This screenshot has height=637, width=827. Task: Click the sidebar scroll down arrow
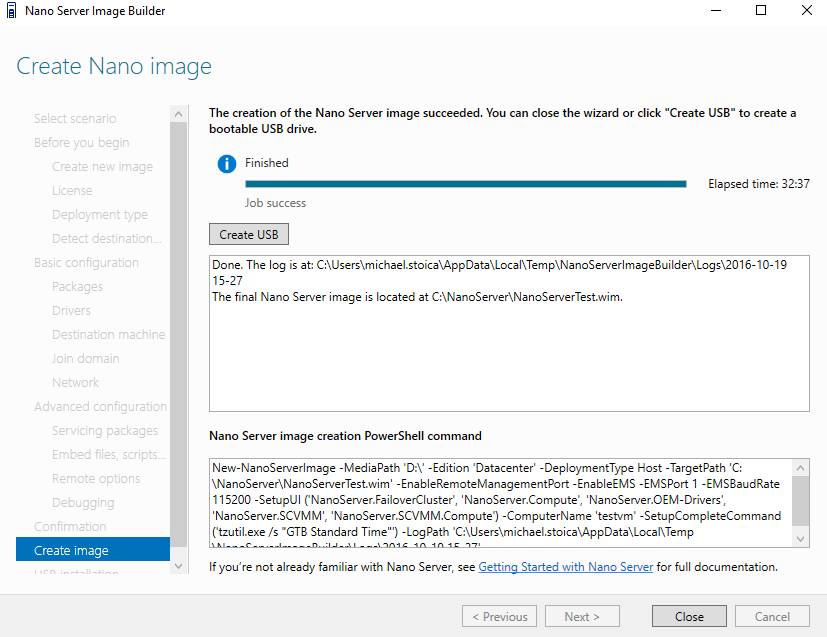point(178,566)
